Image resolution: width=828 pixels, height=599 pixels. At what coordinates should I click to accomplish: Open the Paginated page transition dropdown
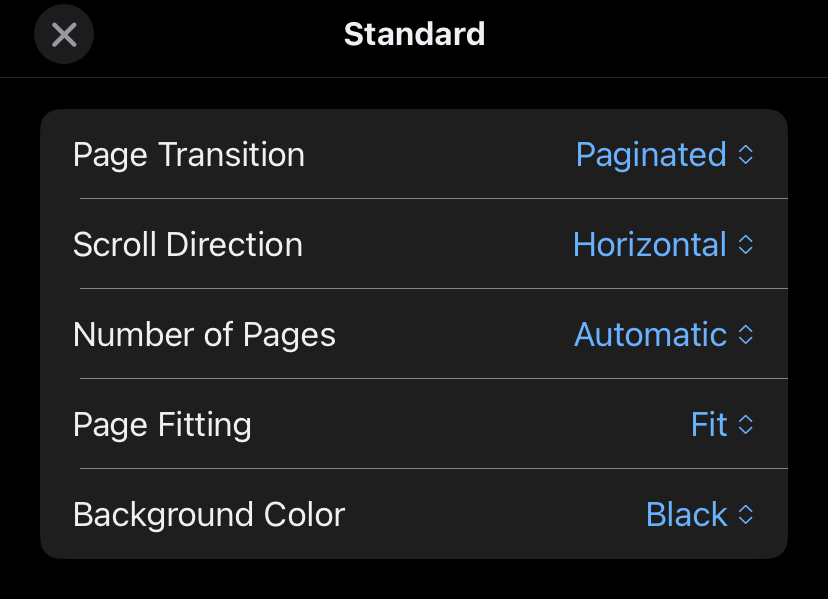click(664, 155)
